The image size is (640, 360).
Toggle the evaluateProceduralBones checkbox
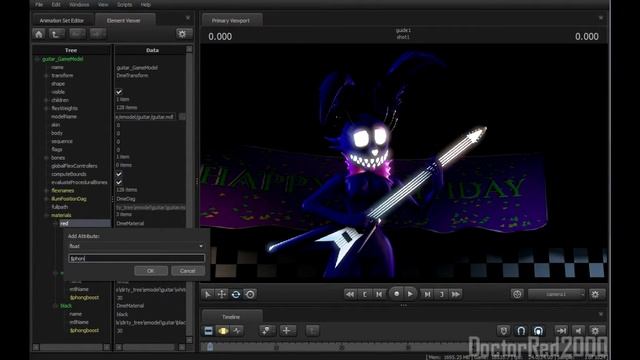click(119, 182)
